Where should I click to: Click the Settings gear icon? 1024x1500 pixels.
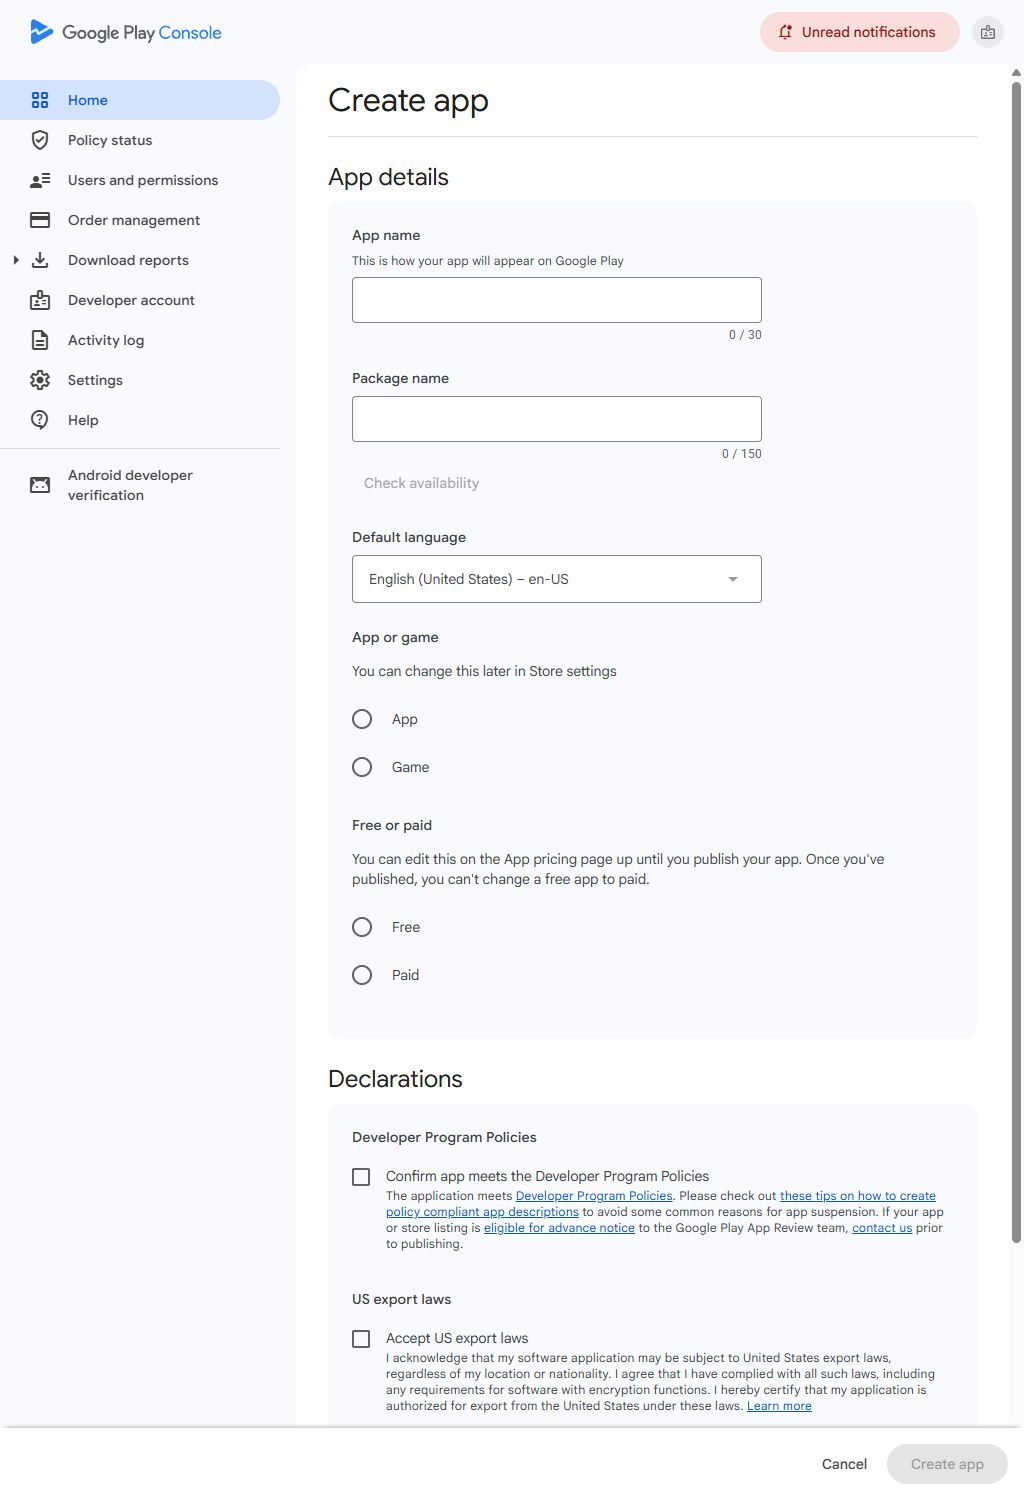[x=40, y=380]
